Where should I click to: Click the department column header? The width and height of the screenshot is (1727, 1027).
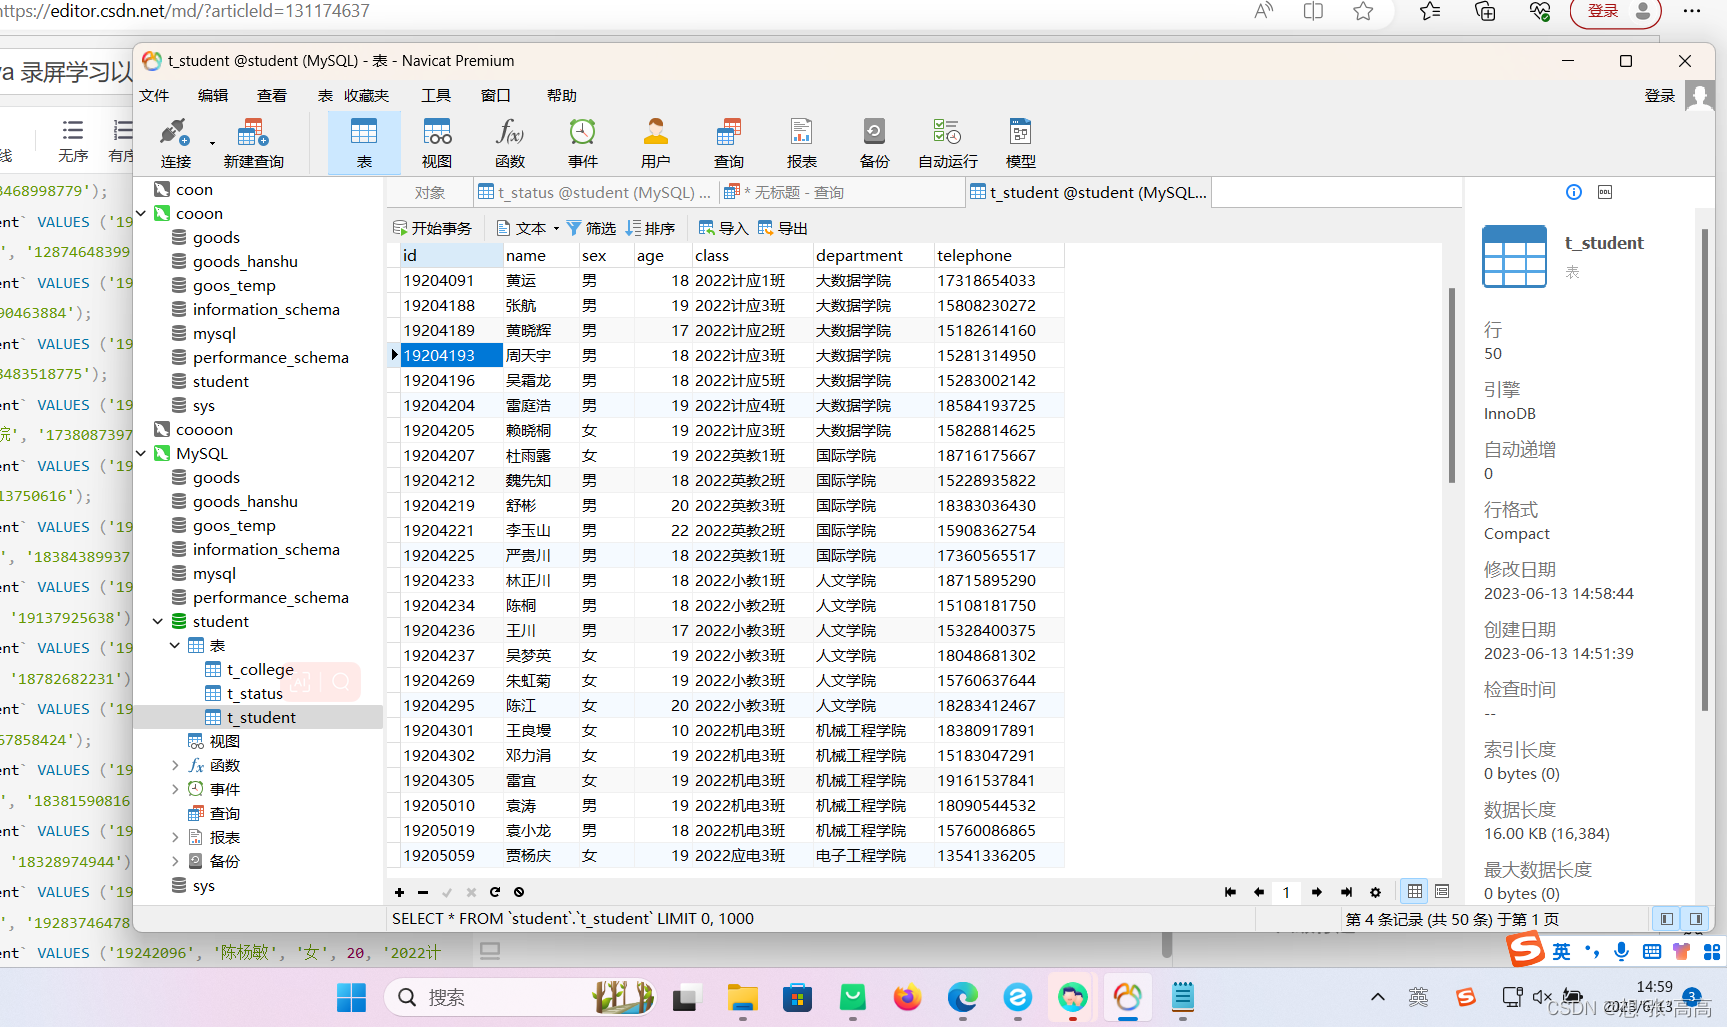point(872,256)
